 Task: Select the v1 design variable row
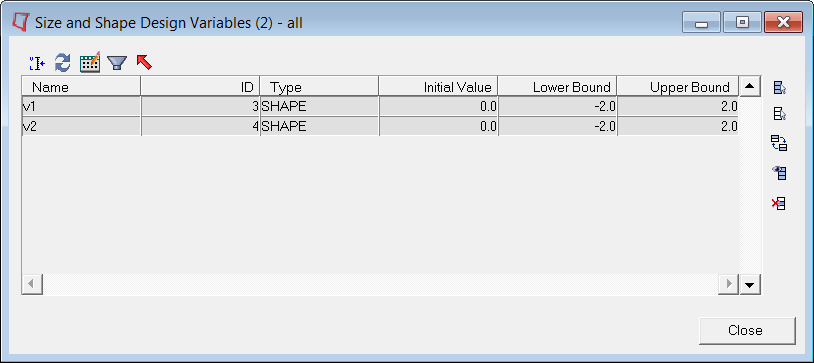coord(379,106)
